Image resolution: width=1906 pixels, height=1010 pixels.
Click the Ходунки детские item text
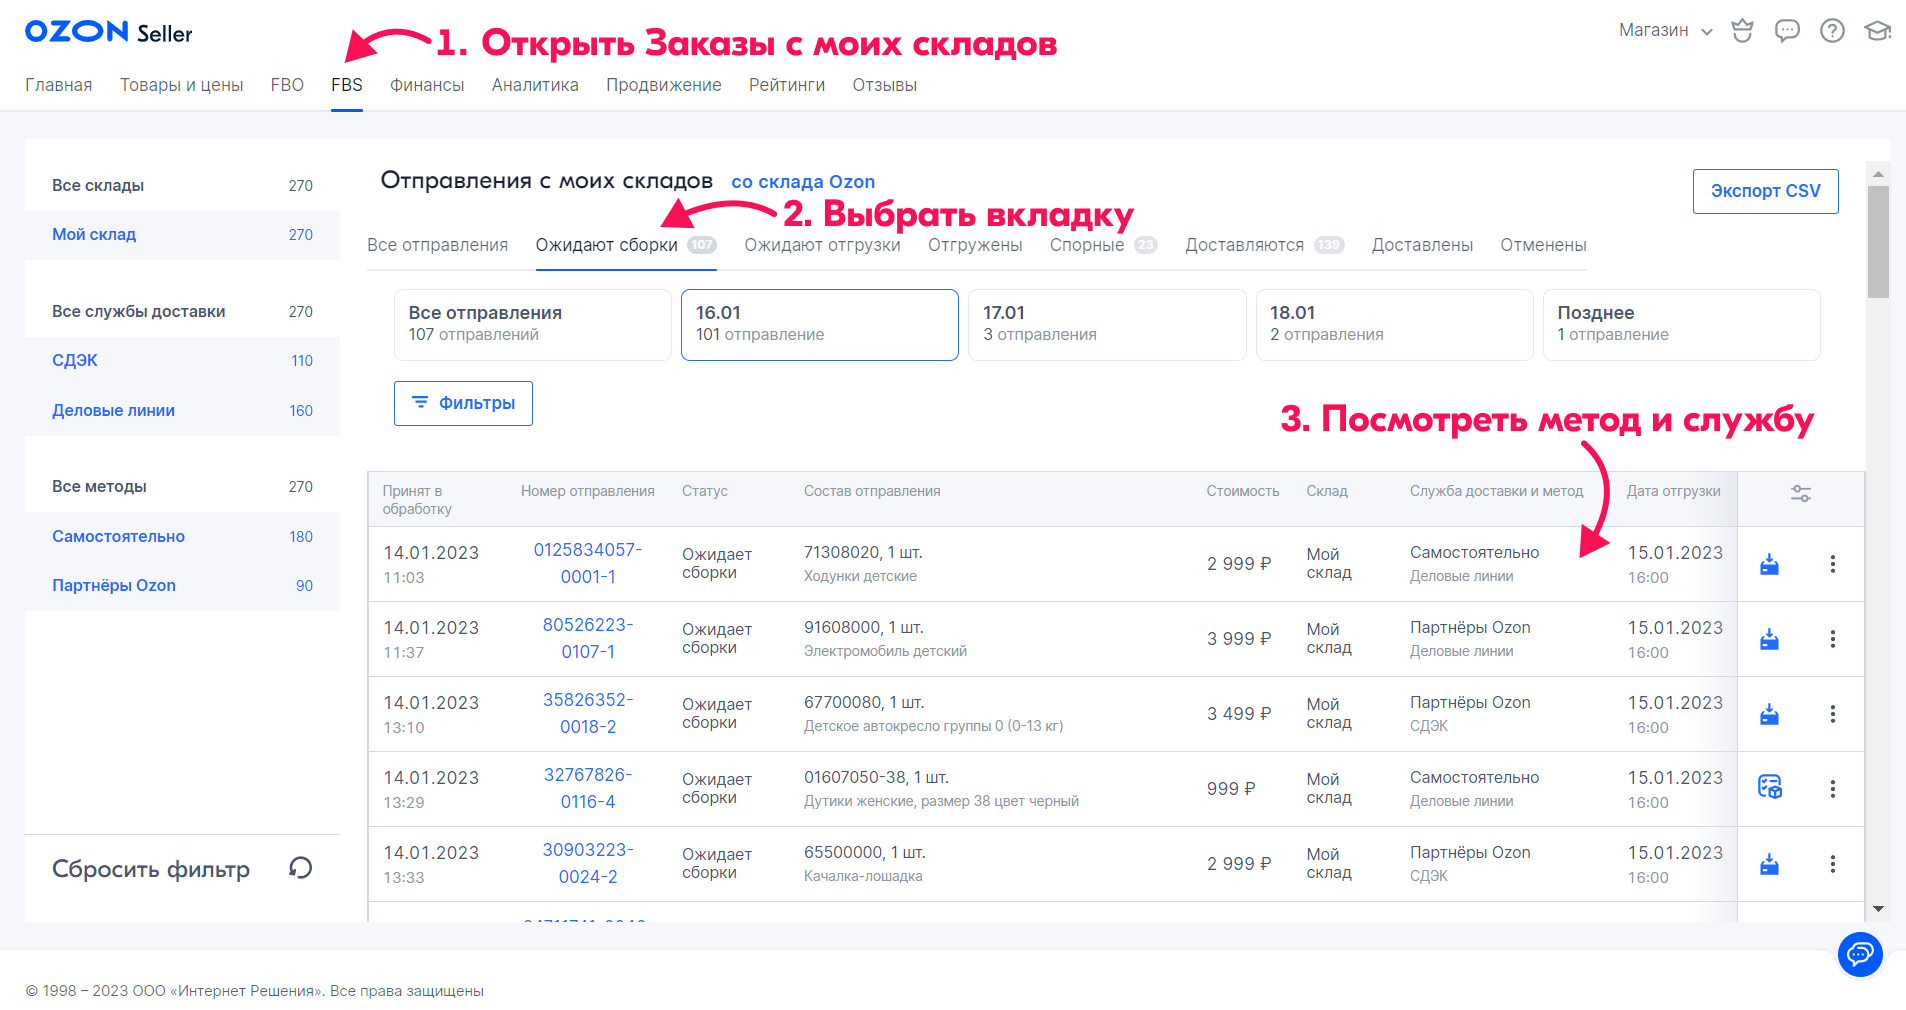coord(860,576)
